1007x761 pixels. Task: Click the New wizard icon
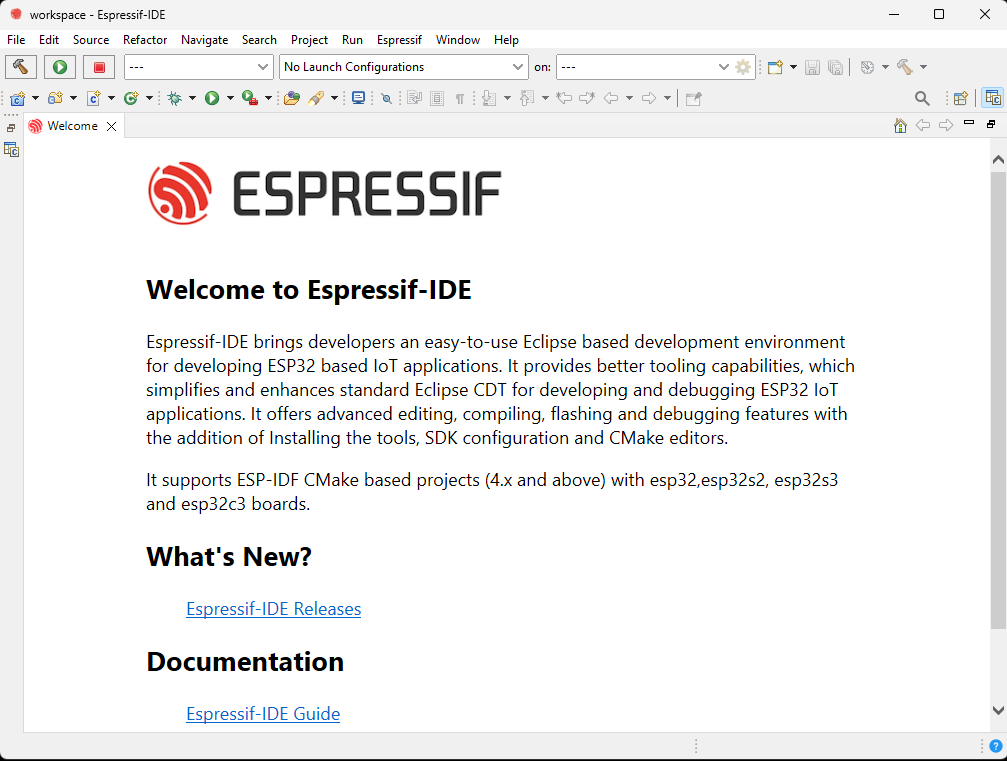coord(775,67)
